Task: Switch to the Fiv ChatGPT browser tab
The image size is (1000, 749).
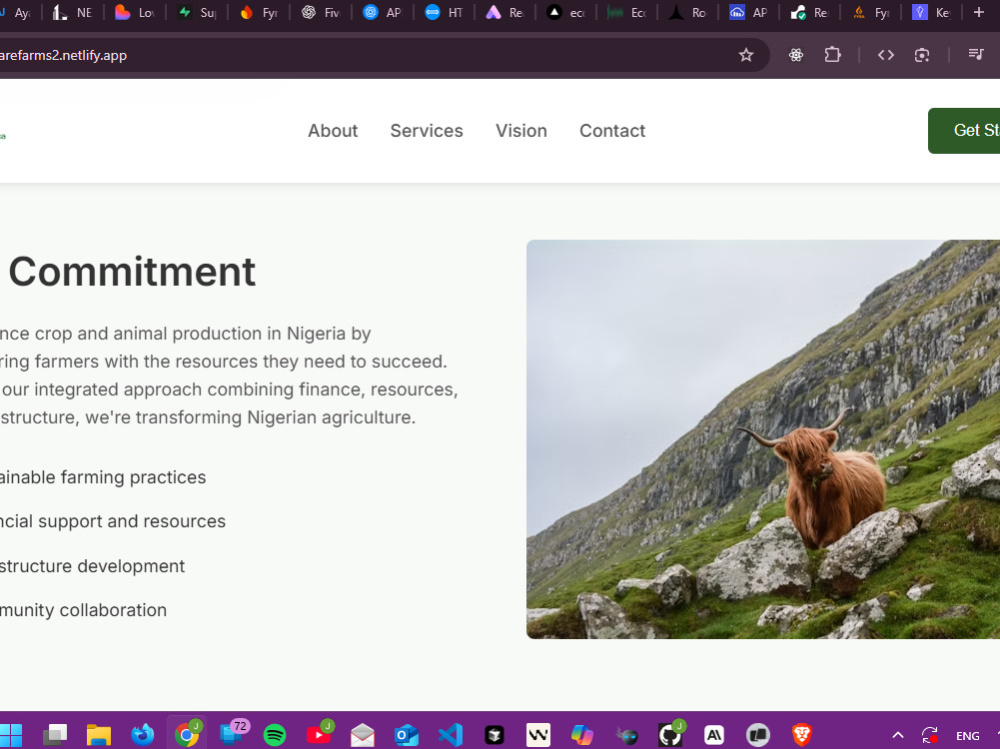Action: [320, 12]
